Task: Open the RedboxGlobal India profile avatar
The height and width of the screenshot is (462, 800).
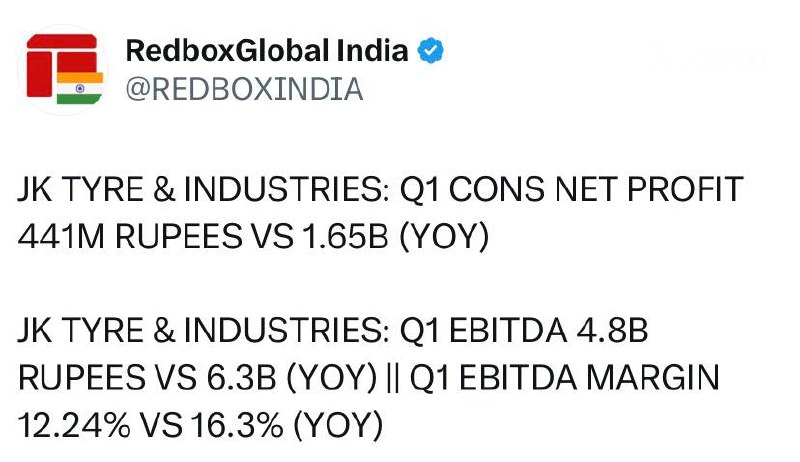Action: pyautogui.click(x=63, y=69)
